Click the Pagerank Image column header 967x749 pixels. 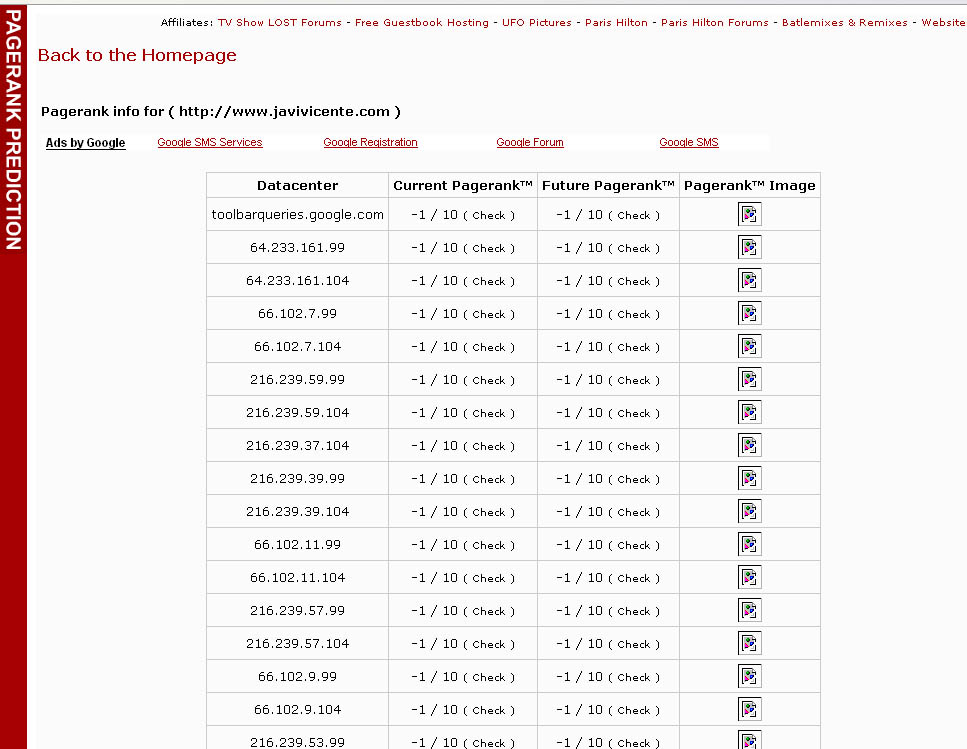[749, 186]
